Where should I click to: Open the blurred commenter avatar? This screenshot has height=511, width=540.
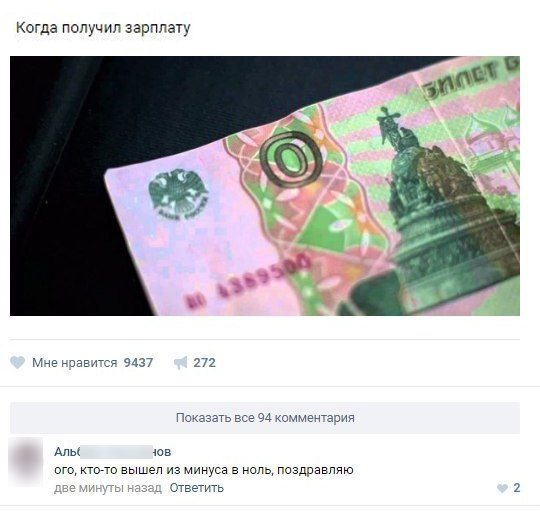point(26,461)
